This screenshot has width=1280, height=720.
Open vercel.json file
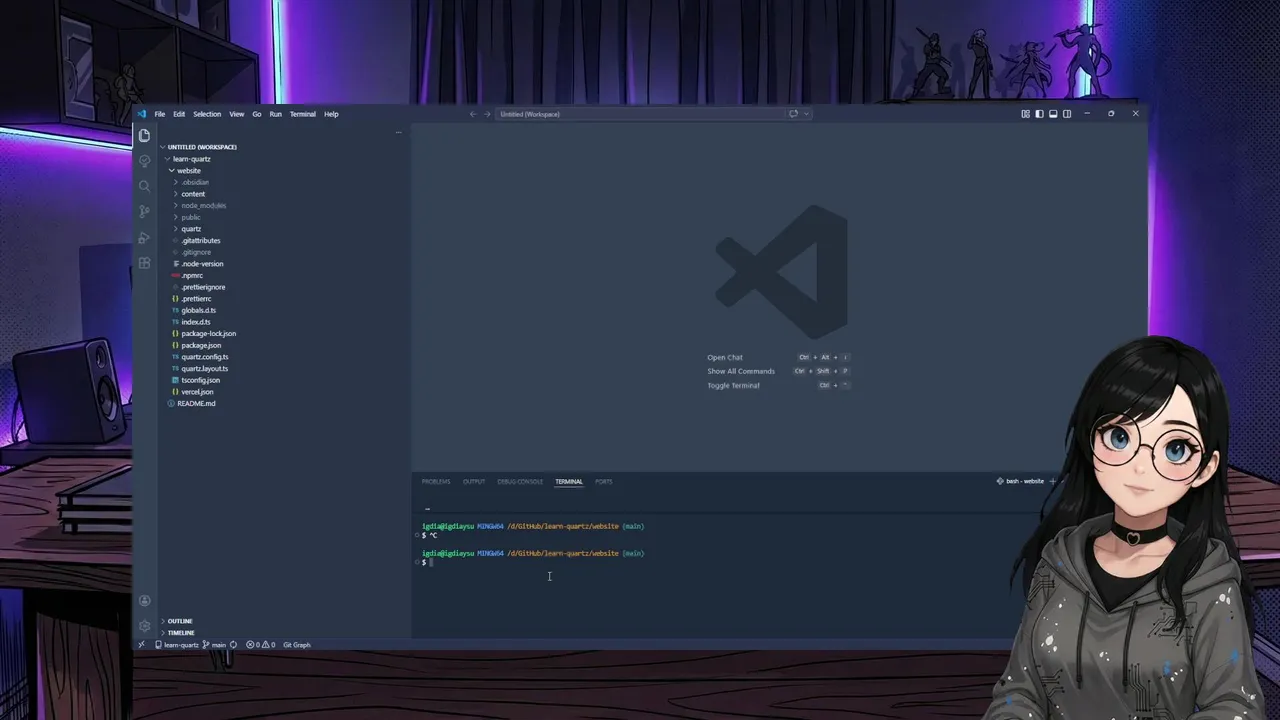point(197,392)
